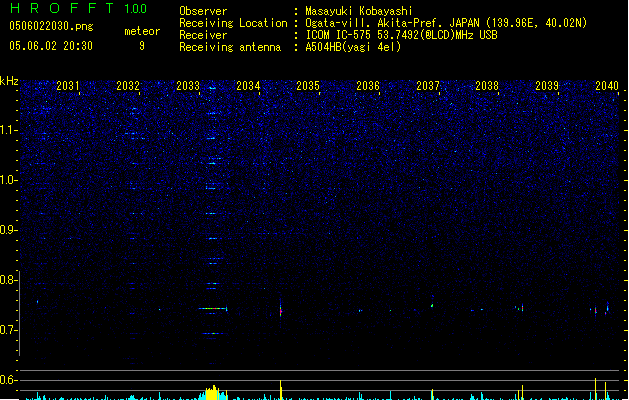This screenshot has width=629, height=400.
Task: Click the 0.9 kHz frequency label
Action: (8, 230)
